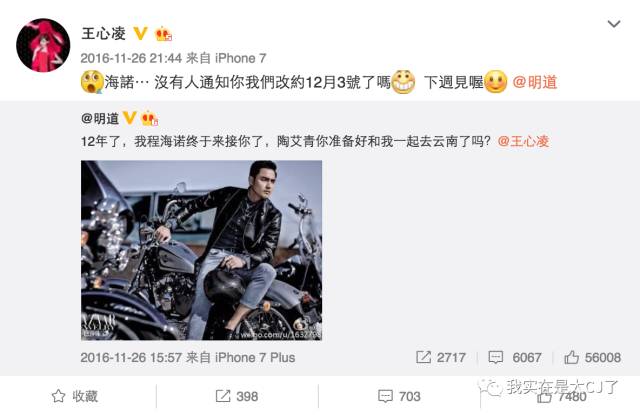The width and height of the screenshot is (640, 415).
Task: Click comment icon showing 6067
Action: (496, 357)
